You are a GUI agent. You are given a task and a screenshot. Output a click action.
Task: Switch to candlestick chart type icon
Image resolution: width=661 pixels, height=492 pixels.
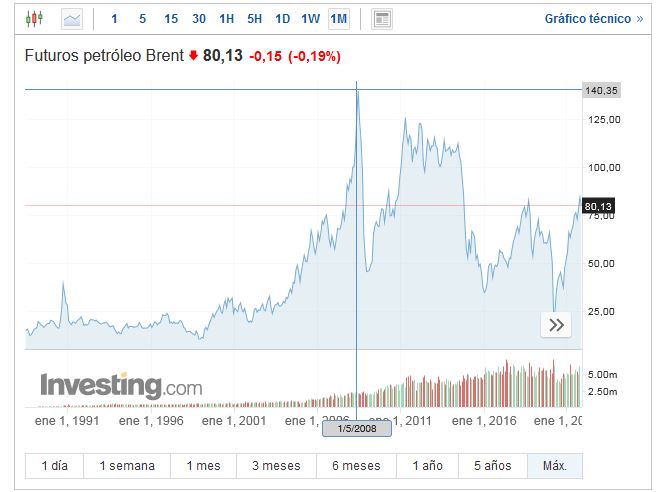(34, 19)
